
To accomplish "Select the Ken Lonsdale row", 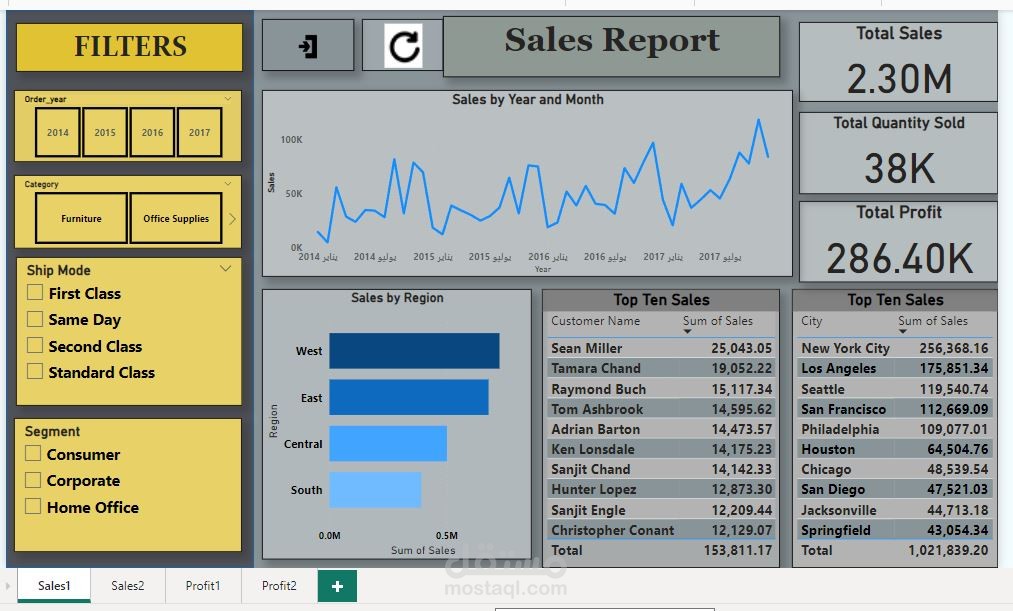I will tap(661, 449).
